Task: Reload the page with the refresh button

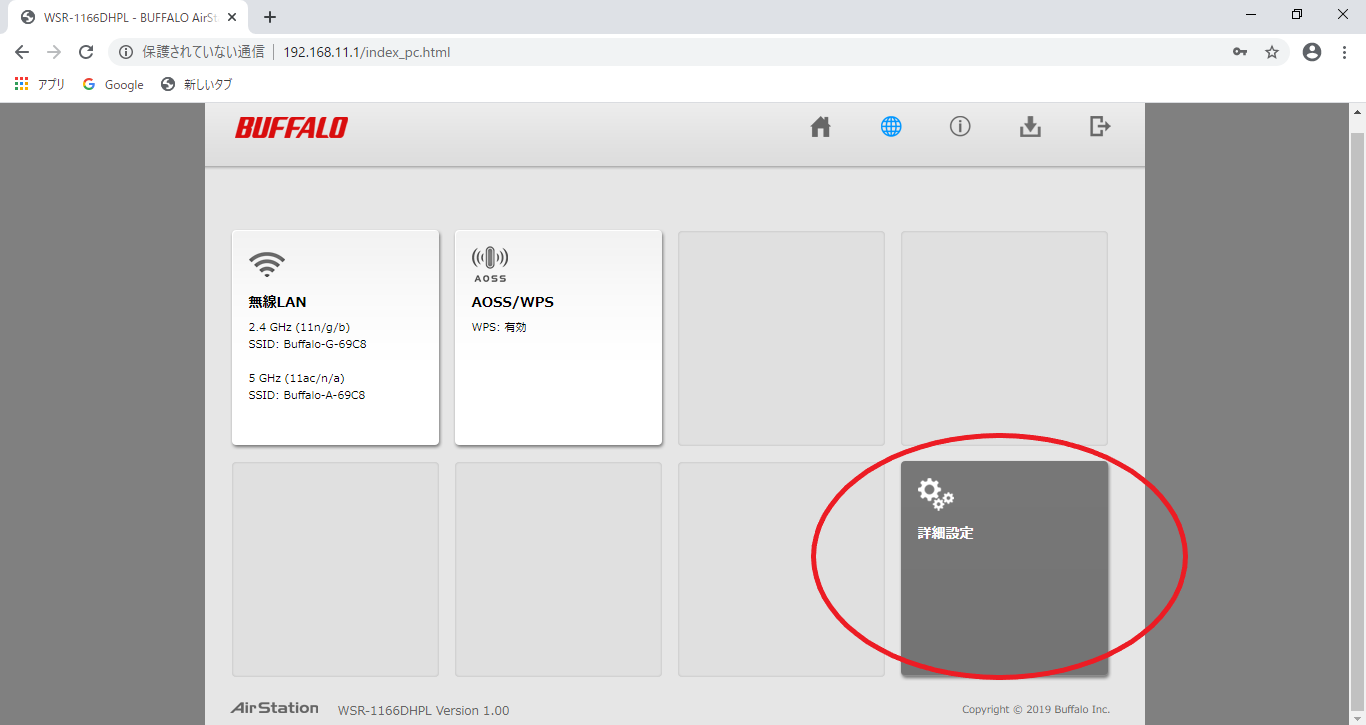Action: tap(86, 52)
